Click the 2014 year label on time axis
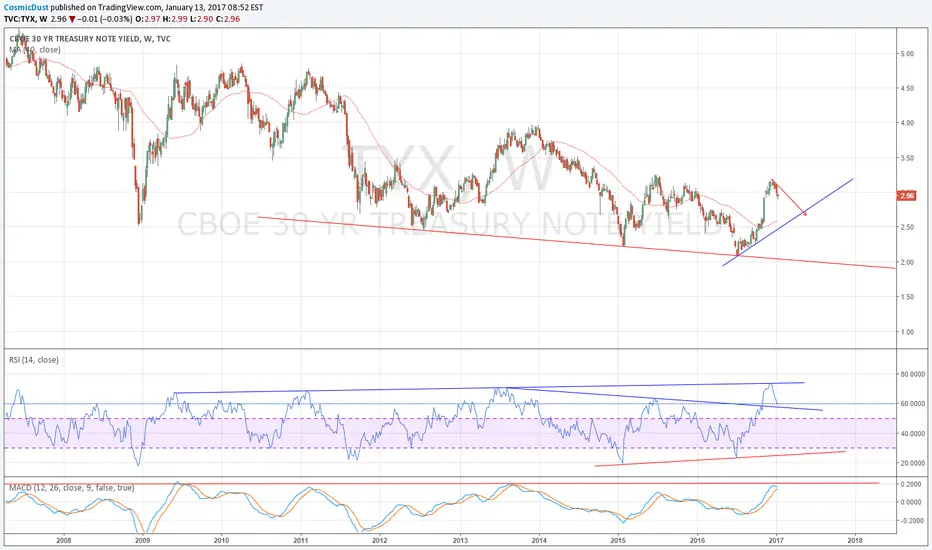This screenshot has width=932, height=550. (x=539, y=540)
